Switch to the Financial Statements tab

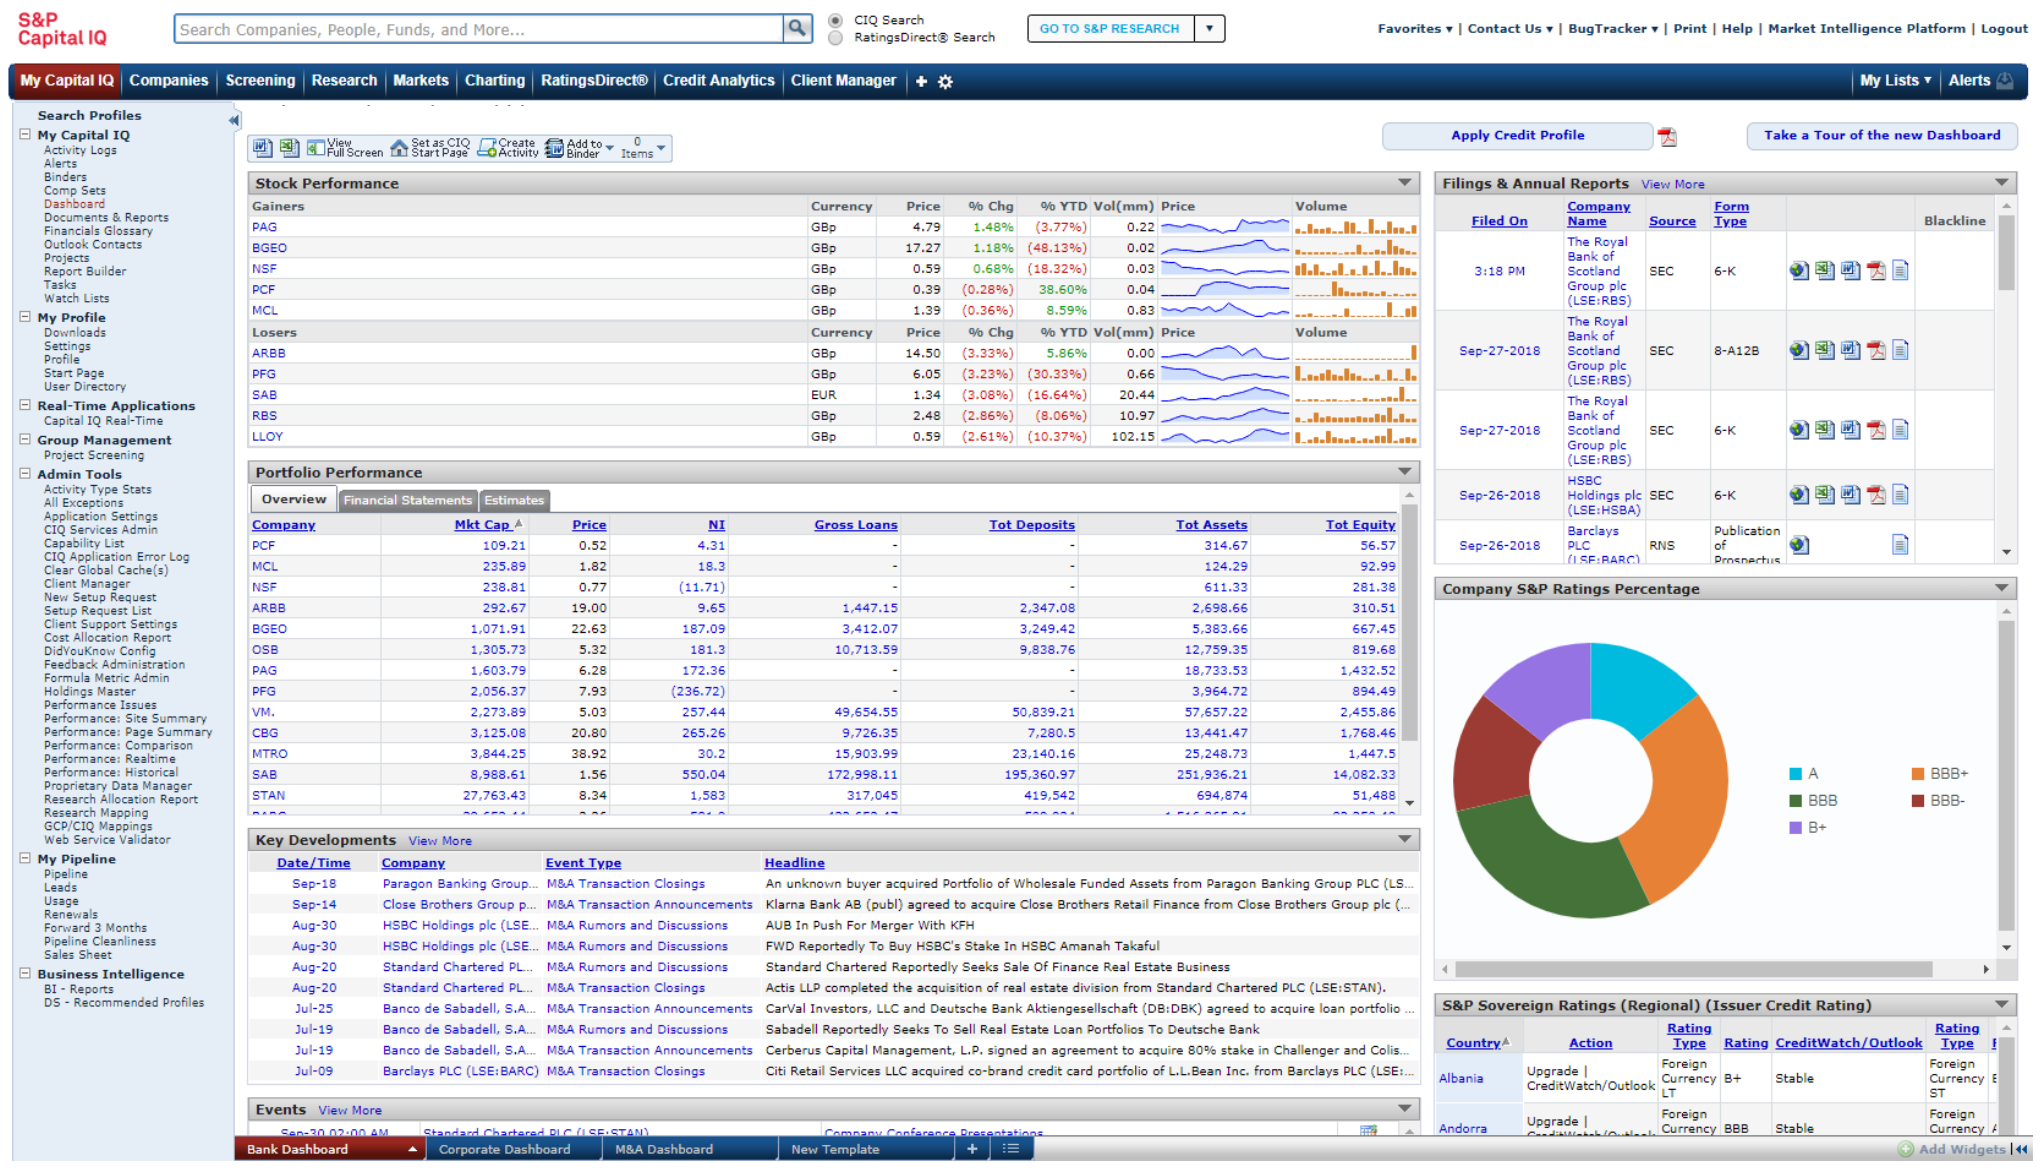point(407,502)
